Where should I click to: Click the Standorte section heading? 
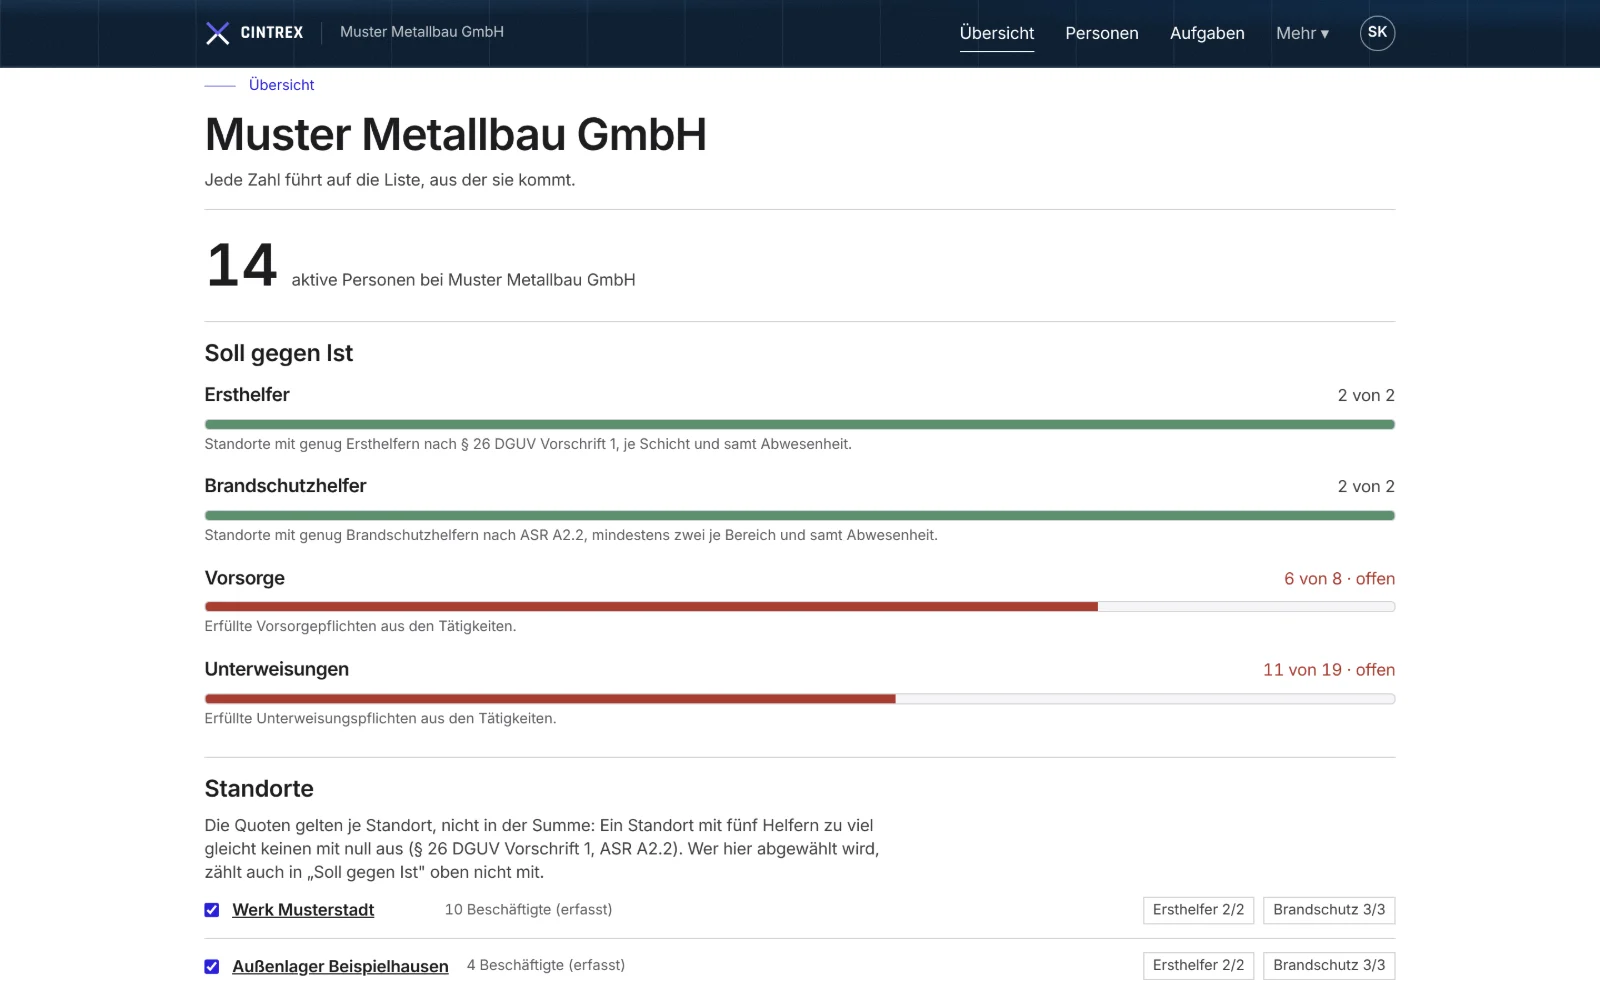pos(259,789)
